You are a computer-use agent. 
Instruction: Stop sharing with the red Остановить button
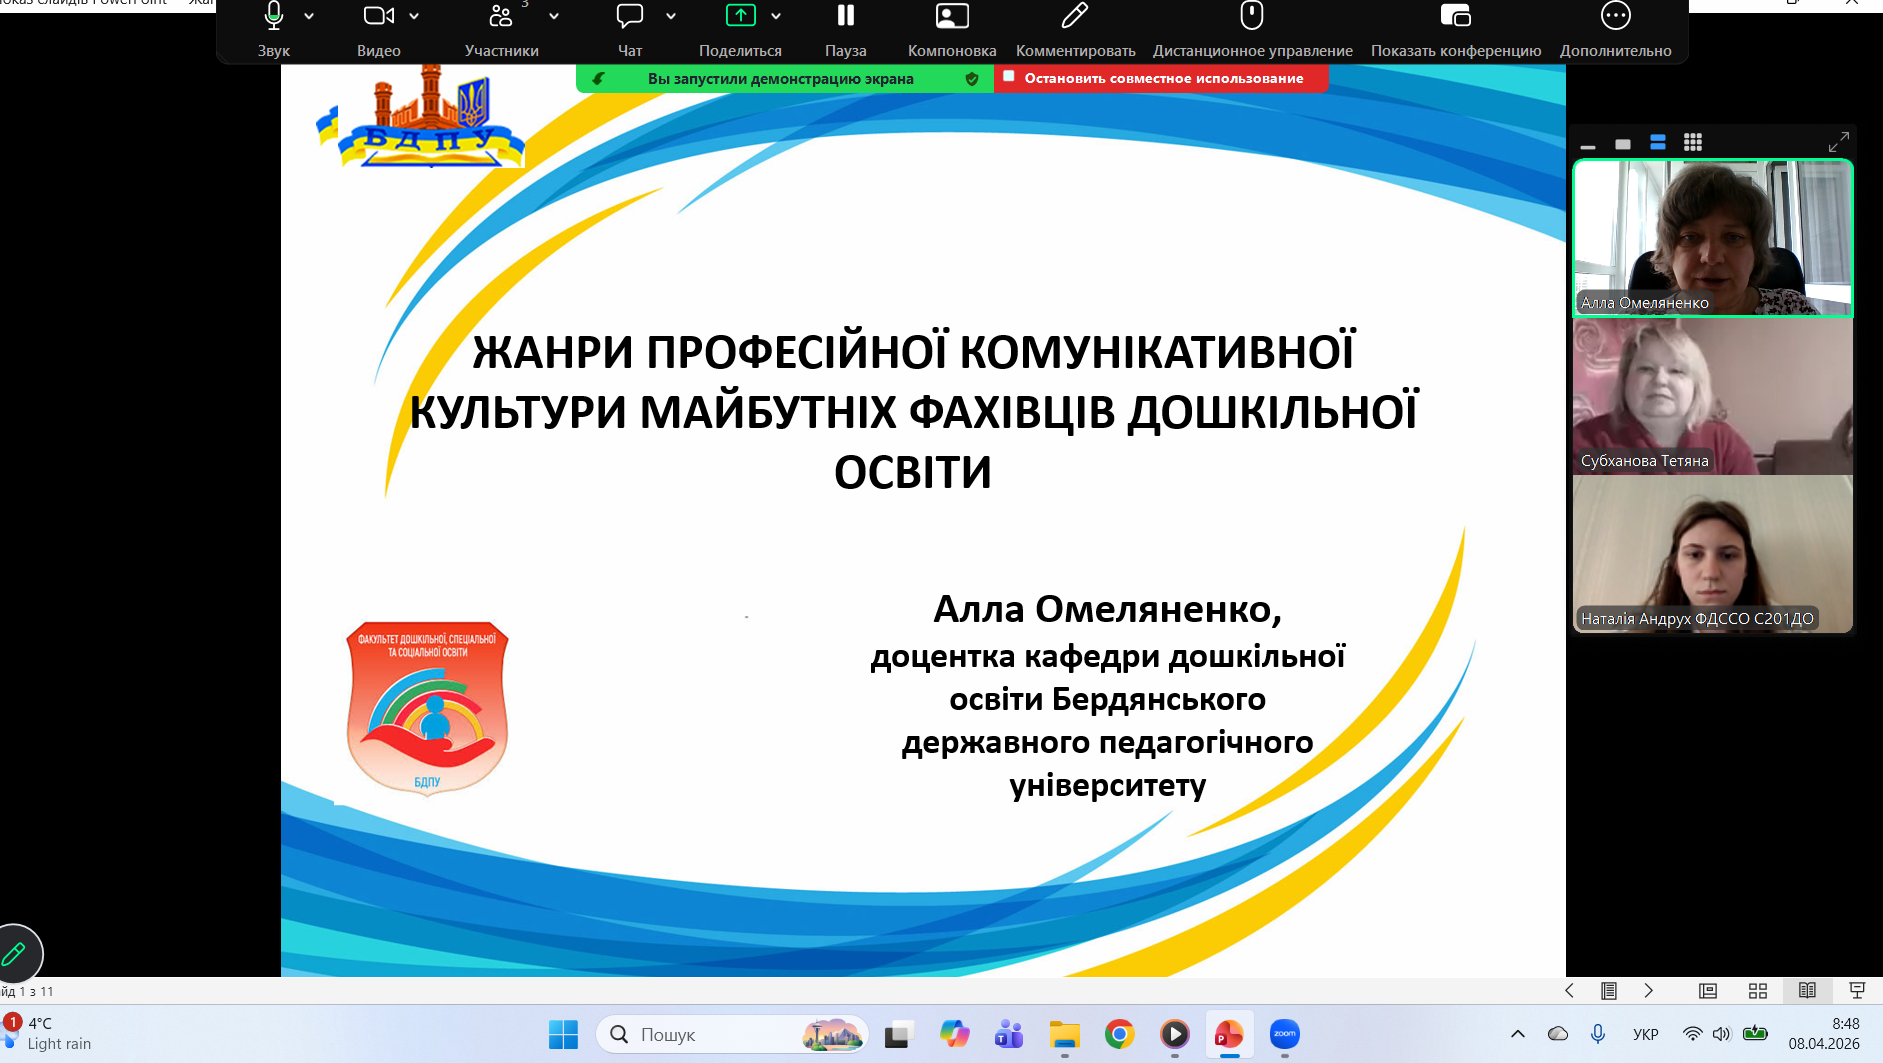coord(1161,78)
